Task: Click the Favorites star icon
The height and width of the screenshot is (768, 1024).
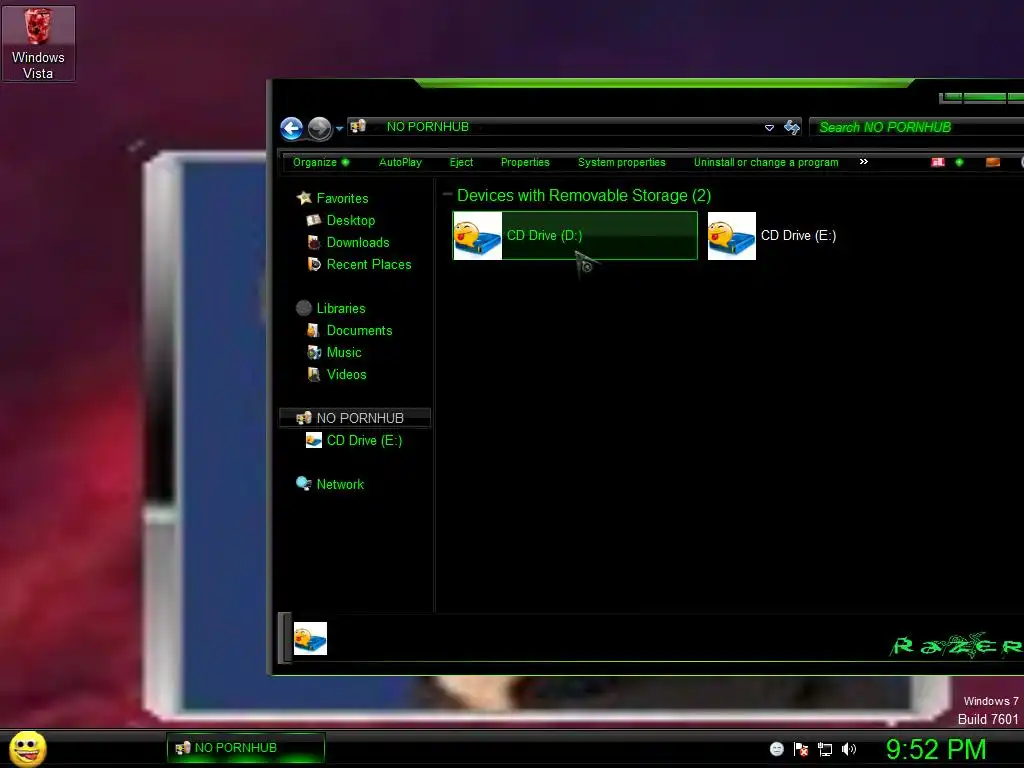Action: [304, 197]
